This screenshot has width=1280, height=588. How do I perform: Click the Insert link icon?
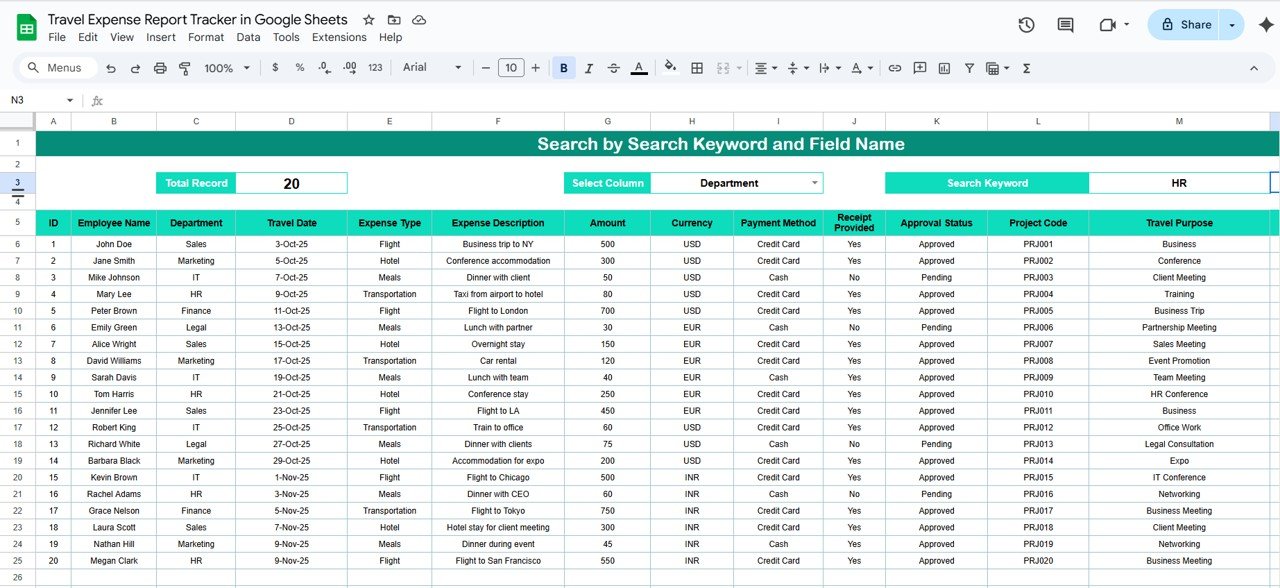pyautogui.click(x=894, y=68)
